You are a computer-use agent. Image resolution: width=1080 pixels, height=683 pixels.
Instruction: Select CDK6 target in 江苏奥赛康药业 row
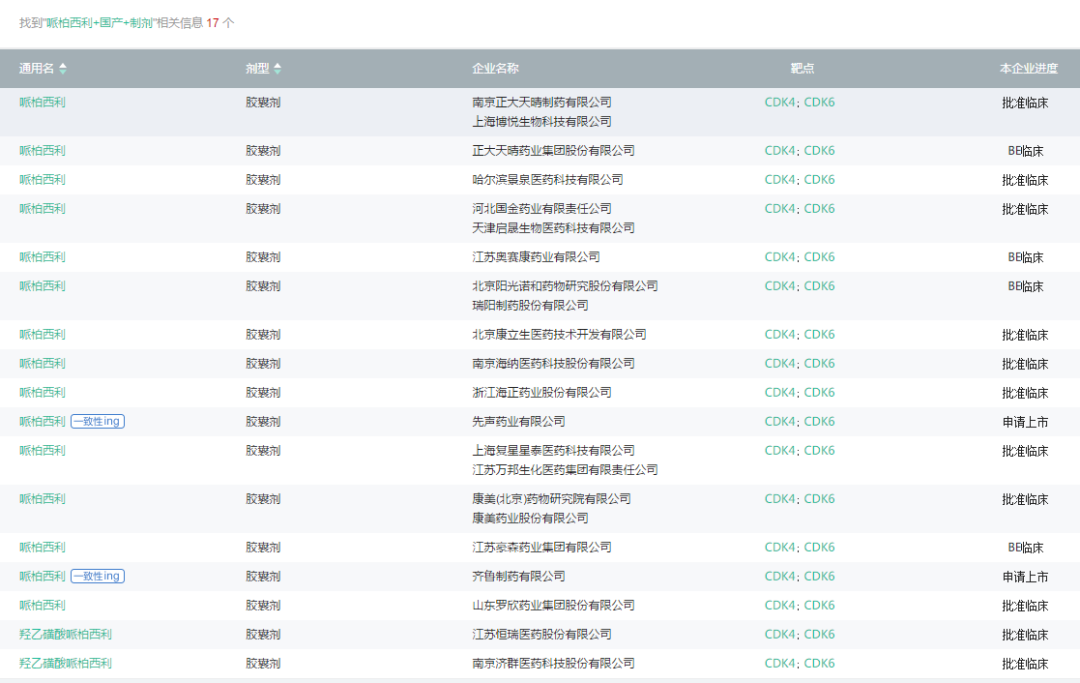[820, 257]
